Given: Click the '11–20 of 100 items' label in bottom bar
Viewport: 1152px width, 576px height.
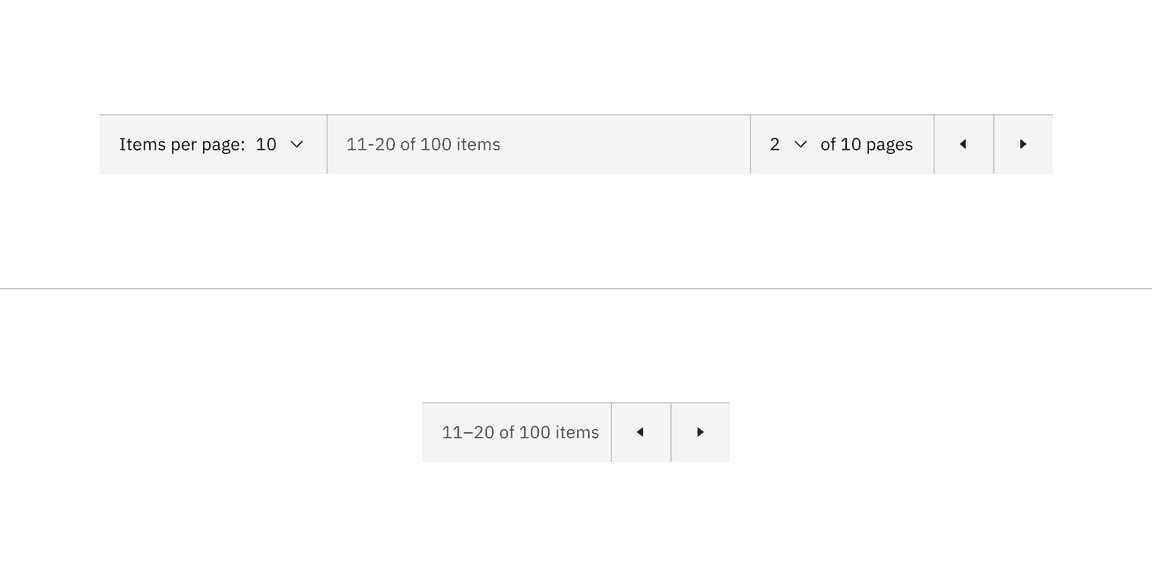Looking at the screenshot, I should (520, 432).
